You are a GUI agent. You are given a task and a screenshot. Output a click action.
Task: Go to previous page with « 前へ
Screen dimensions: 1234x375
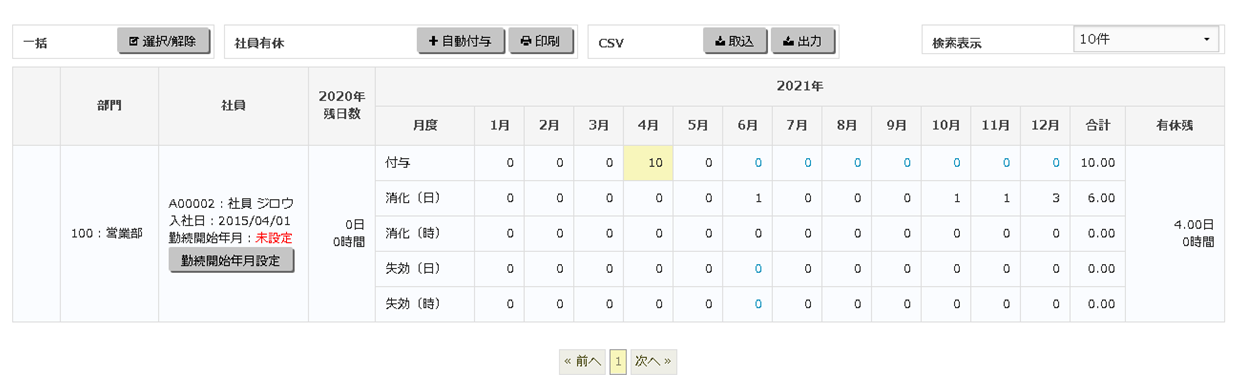pyautogui.click(x=582, y=362)
